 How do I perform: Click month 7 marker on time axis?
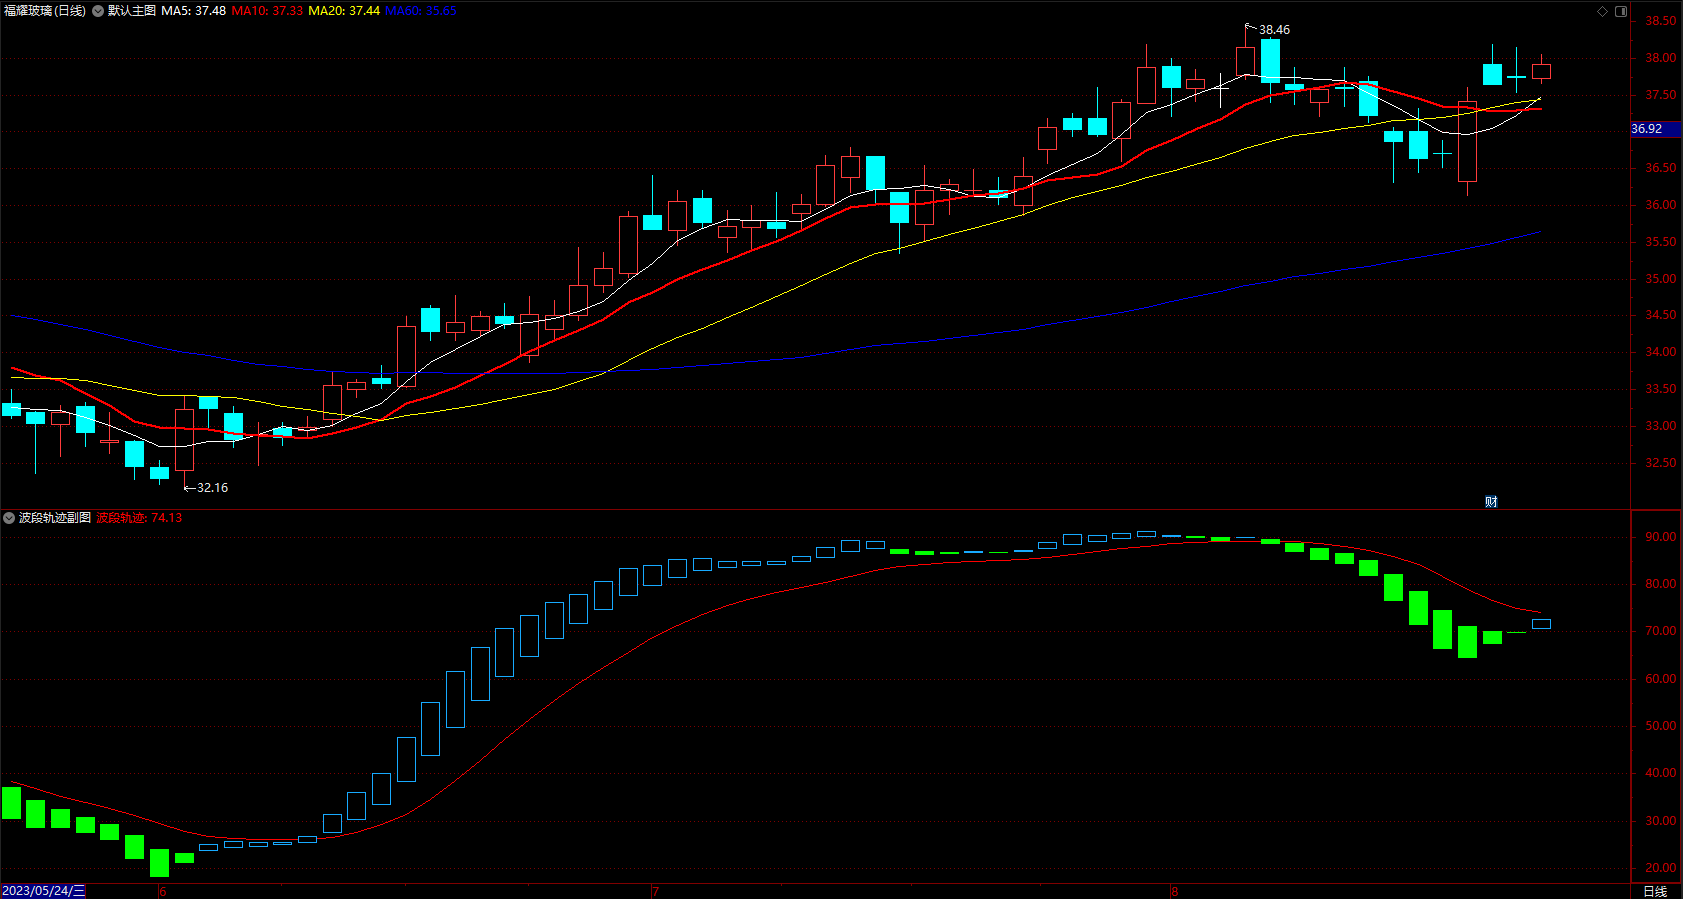tap(655, 891)
